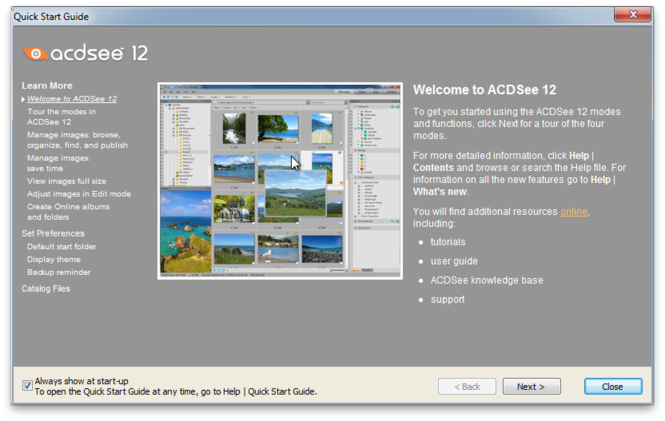The width and height of the screenshot is (665, 421).
Task: Open Manage images: save time topic
Action: click(x=59, y=163)
